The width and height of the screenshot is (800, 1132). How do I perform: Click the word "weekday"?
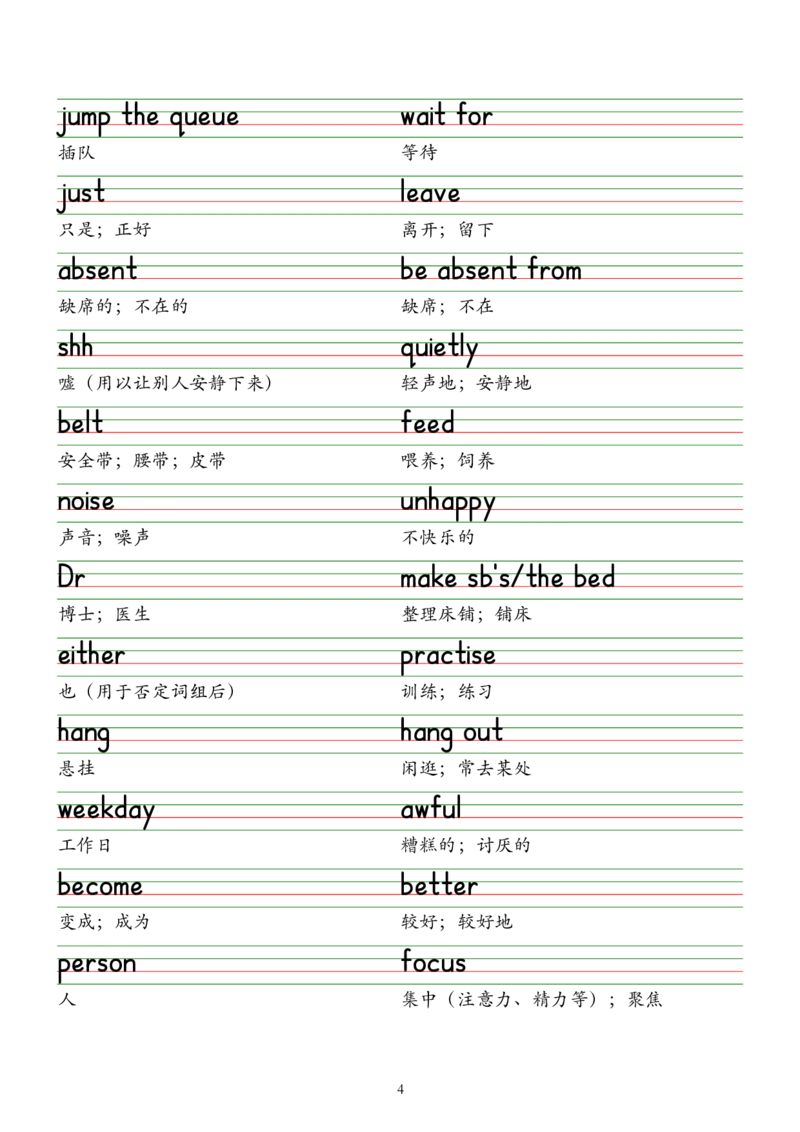click(x=106, y=810)
